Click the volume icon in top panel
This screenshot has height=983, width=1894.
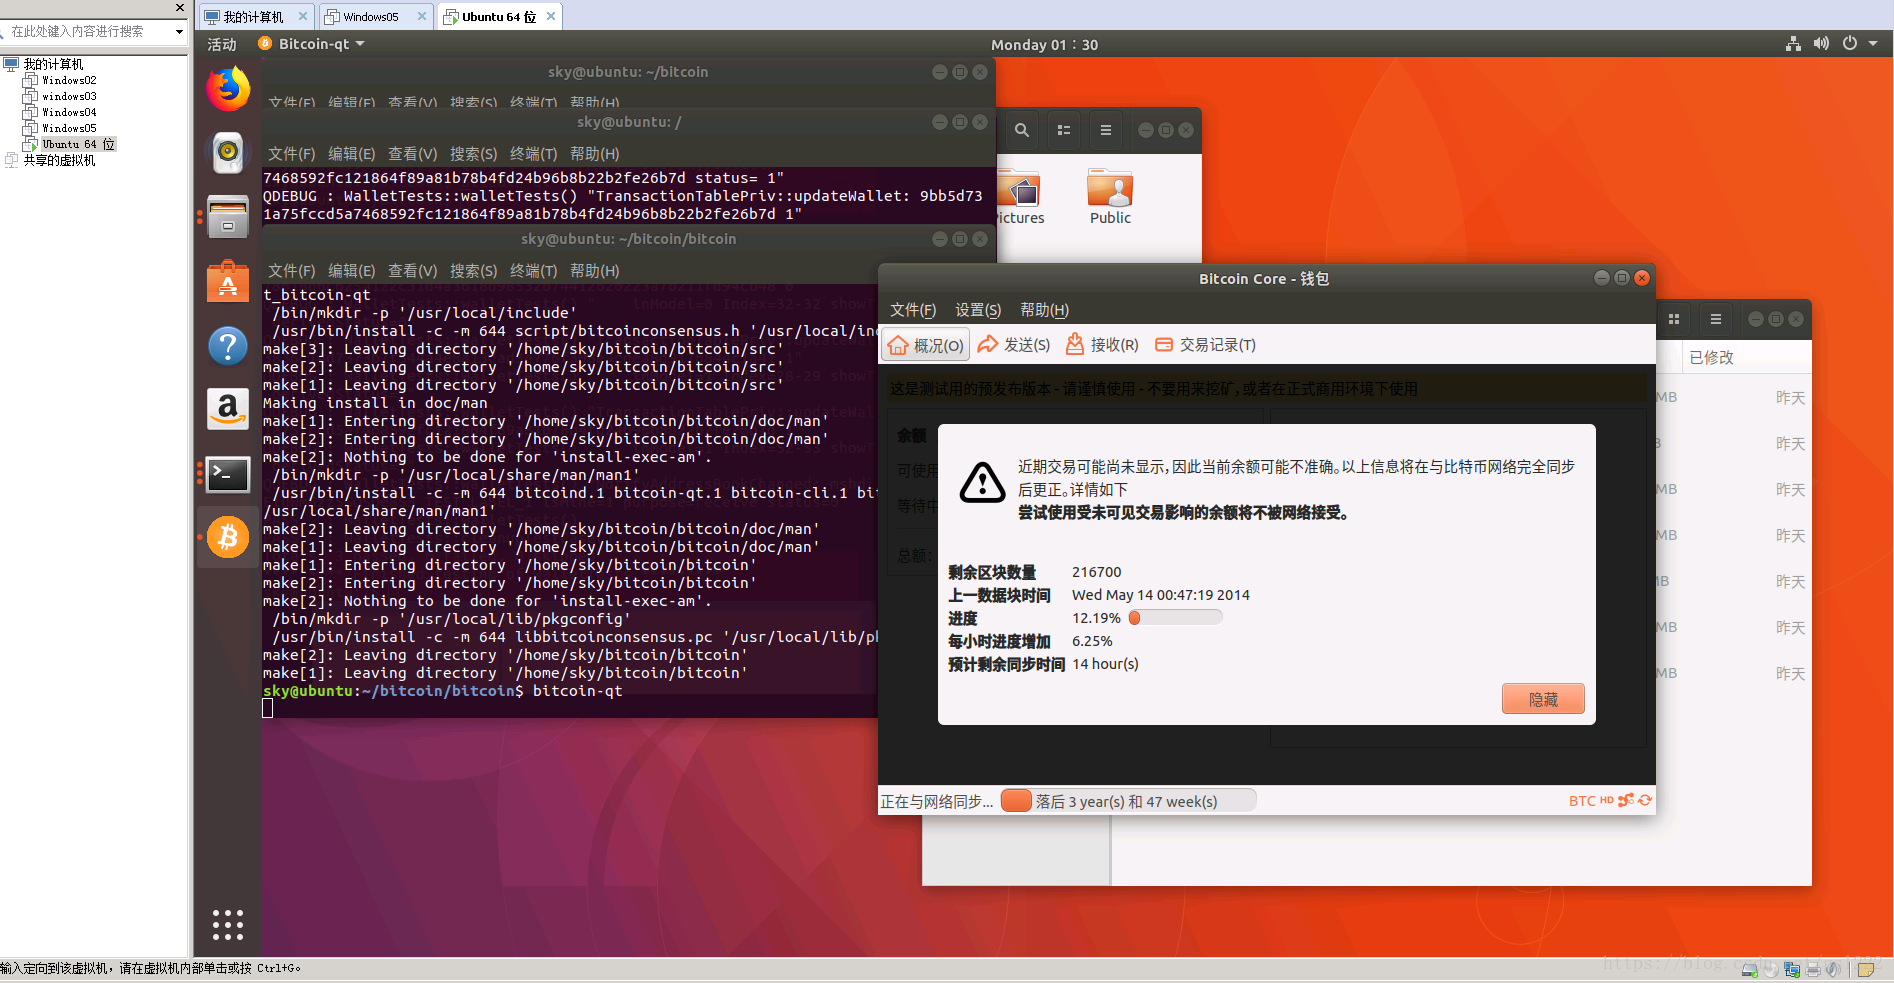[1821, 44]
